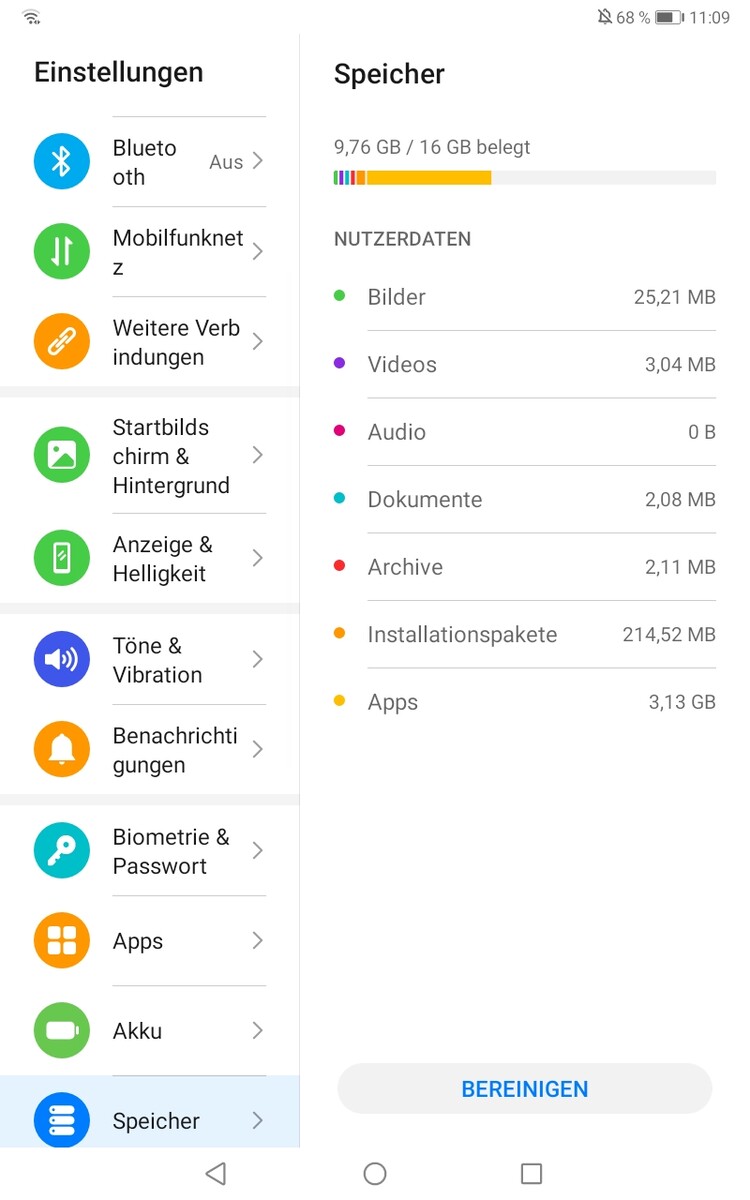Tap the orange Weitere Verbindungen link icon
Screen dimensions: 750x1200
pyautogui.click(x=62, y=342)
